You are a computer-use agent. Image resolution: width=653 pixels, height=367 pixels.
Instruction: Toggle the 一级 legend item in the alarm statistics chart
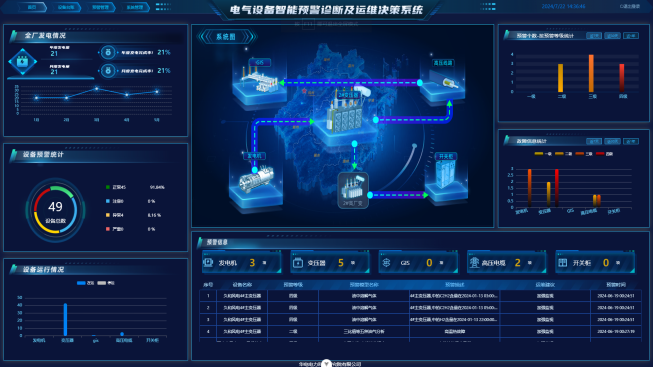pos(543,154)
